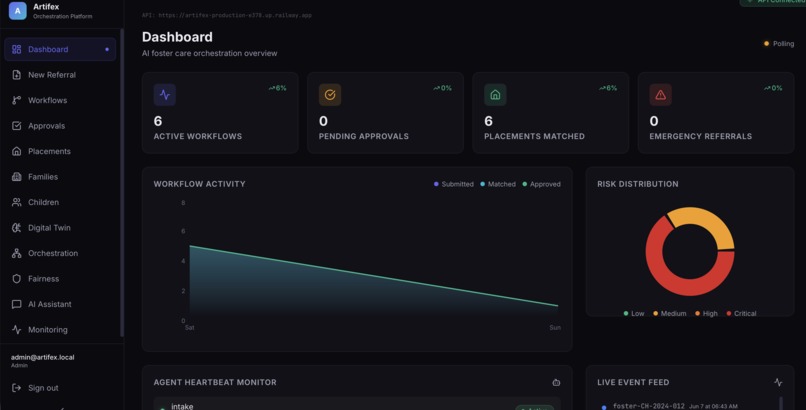806x410 pixels.
Task: Click the Orchestration network icon
Action: (16, 253)
